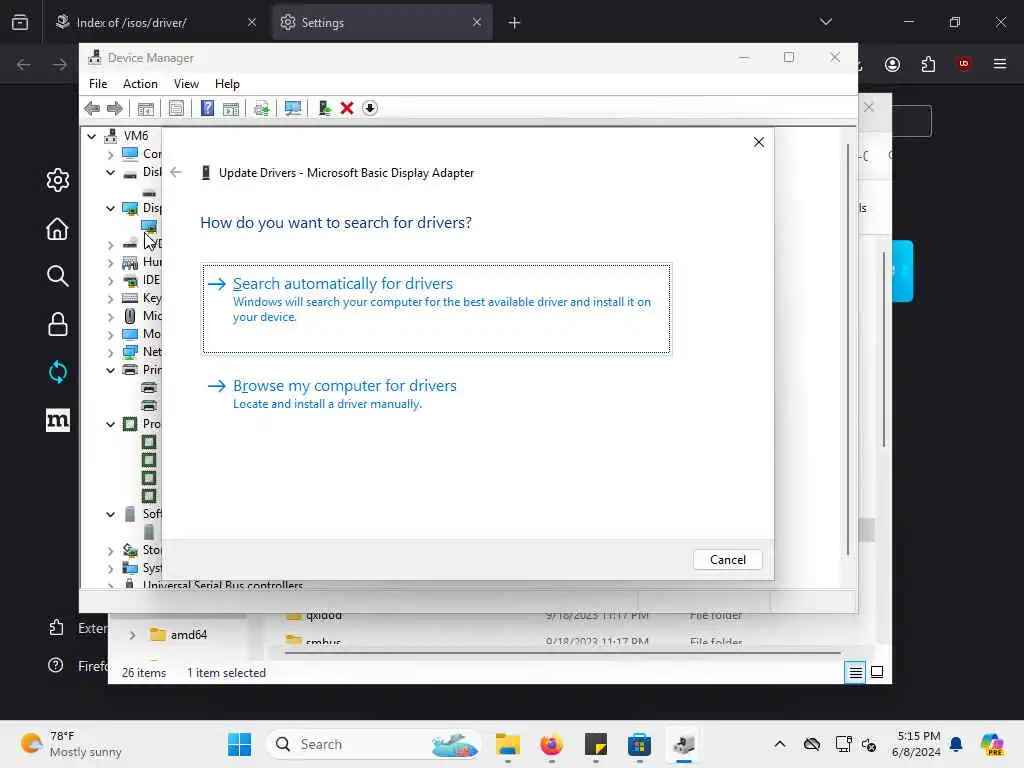This screenshot has height=768, width=1024.
Task: Open File Explorer from the taskbar
Action: click(507, 744)
